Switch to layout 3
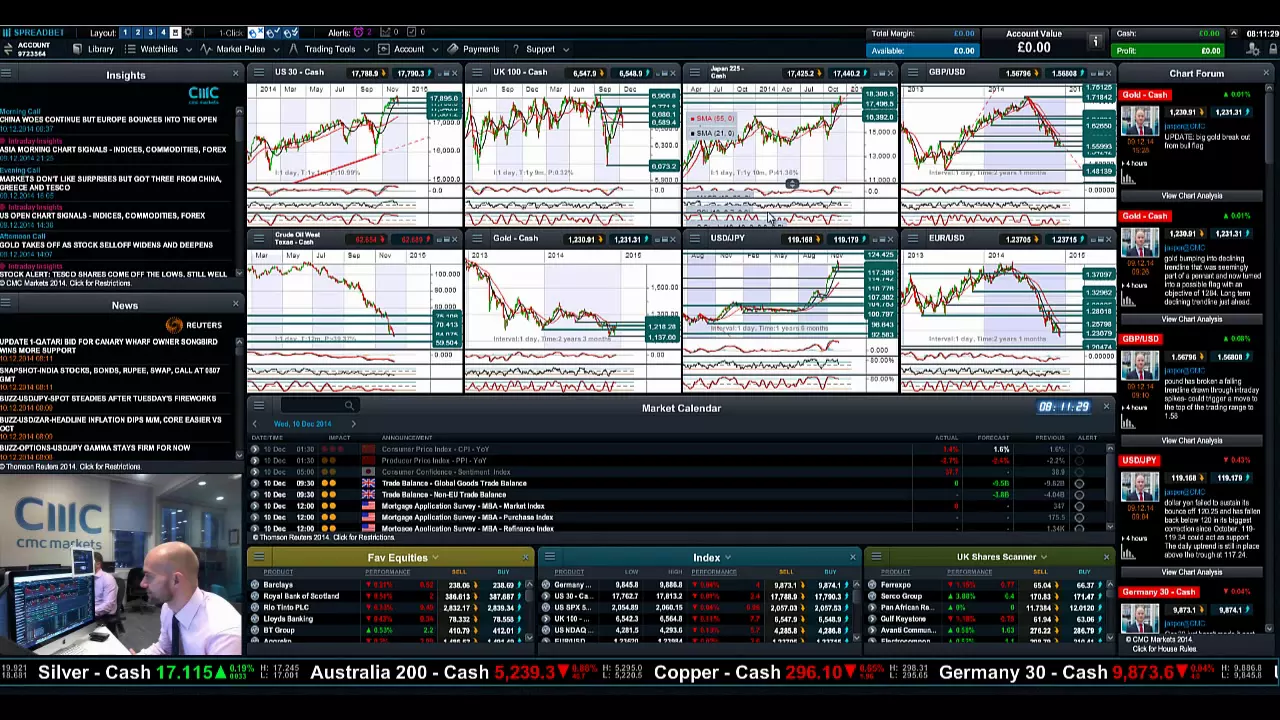Screen dimensions: 1280x720 pos(150,33)
